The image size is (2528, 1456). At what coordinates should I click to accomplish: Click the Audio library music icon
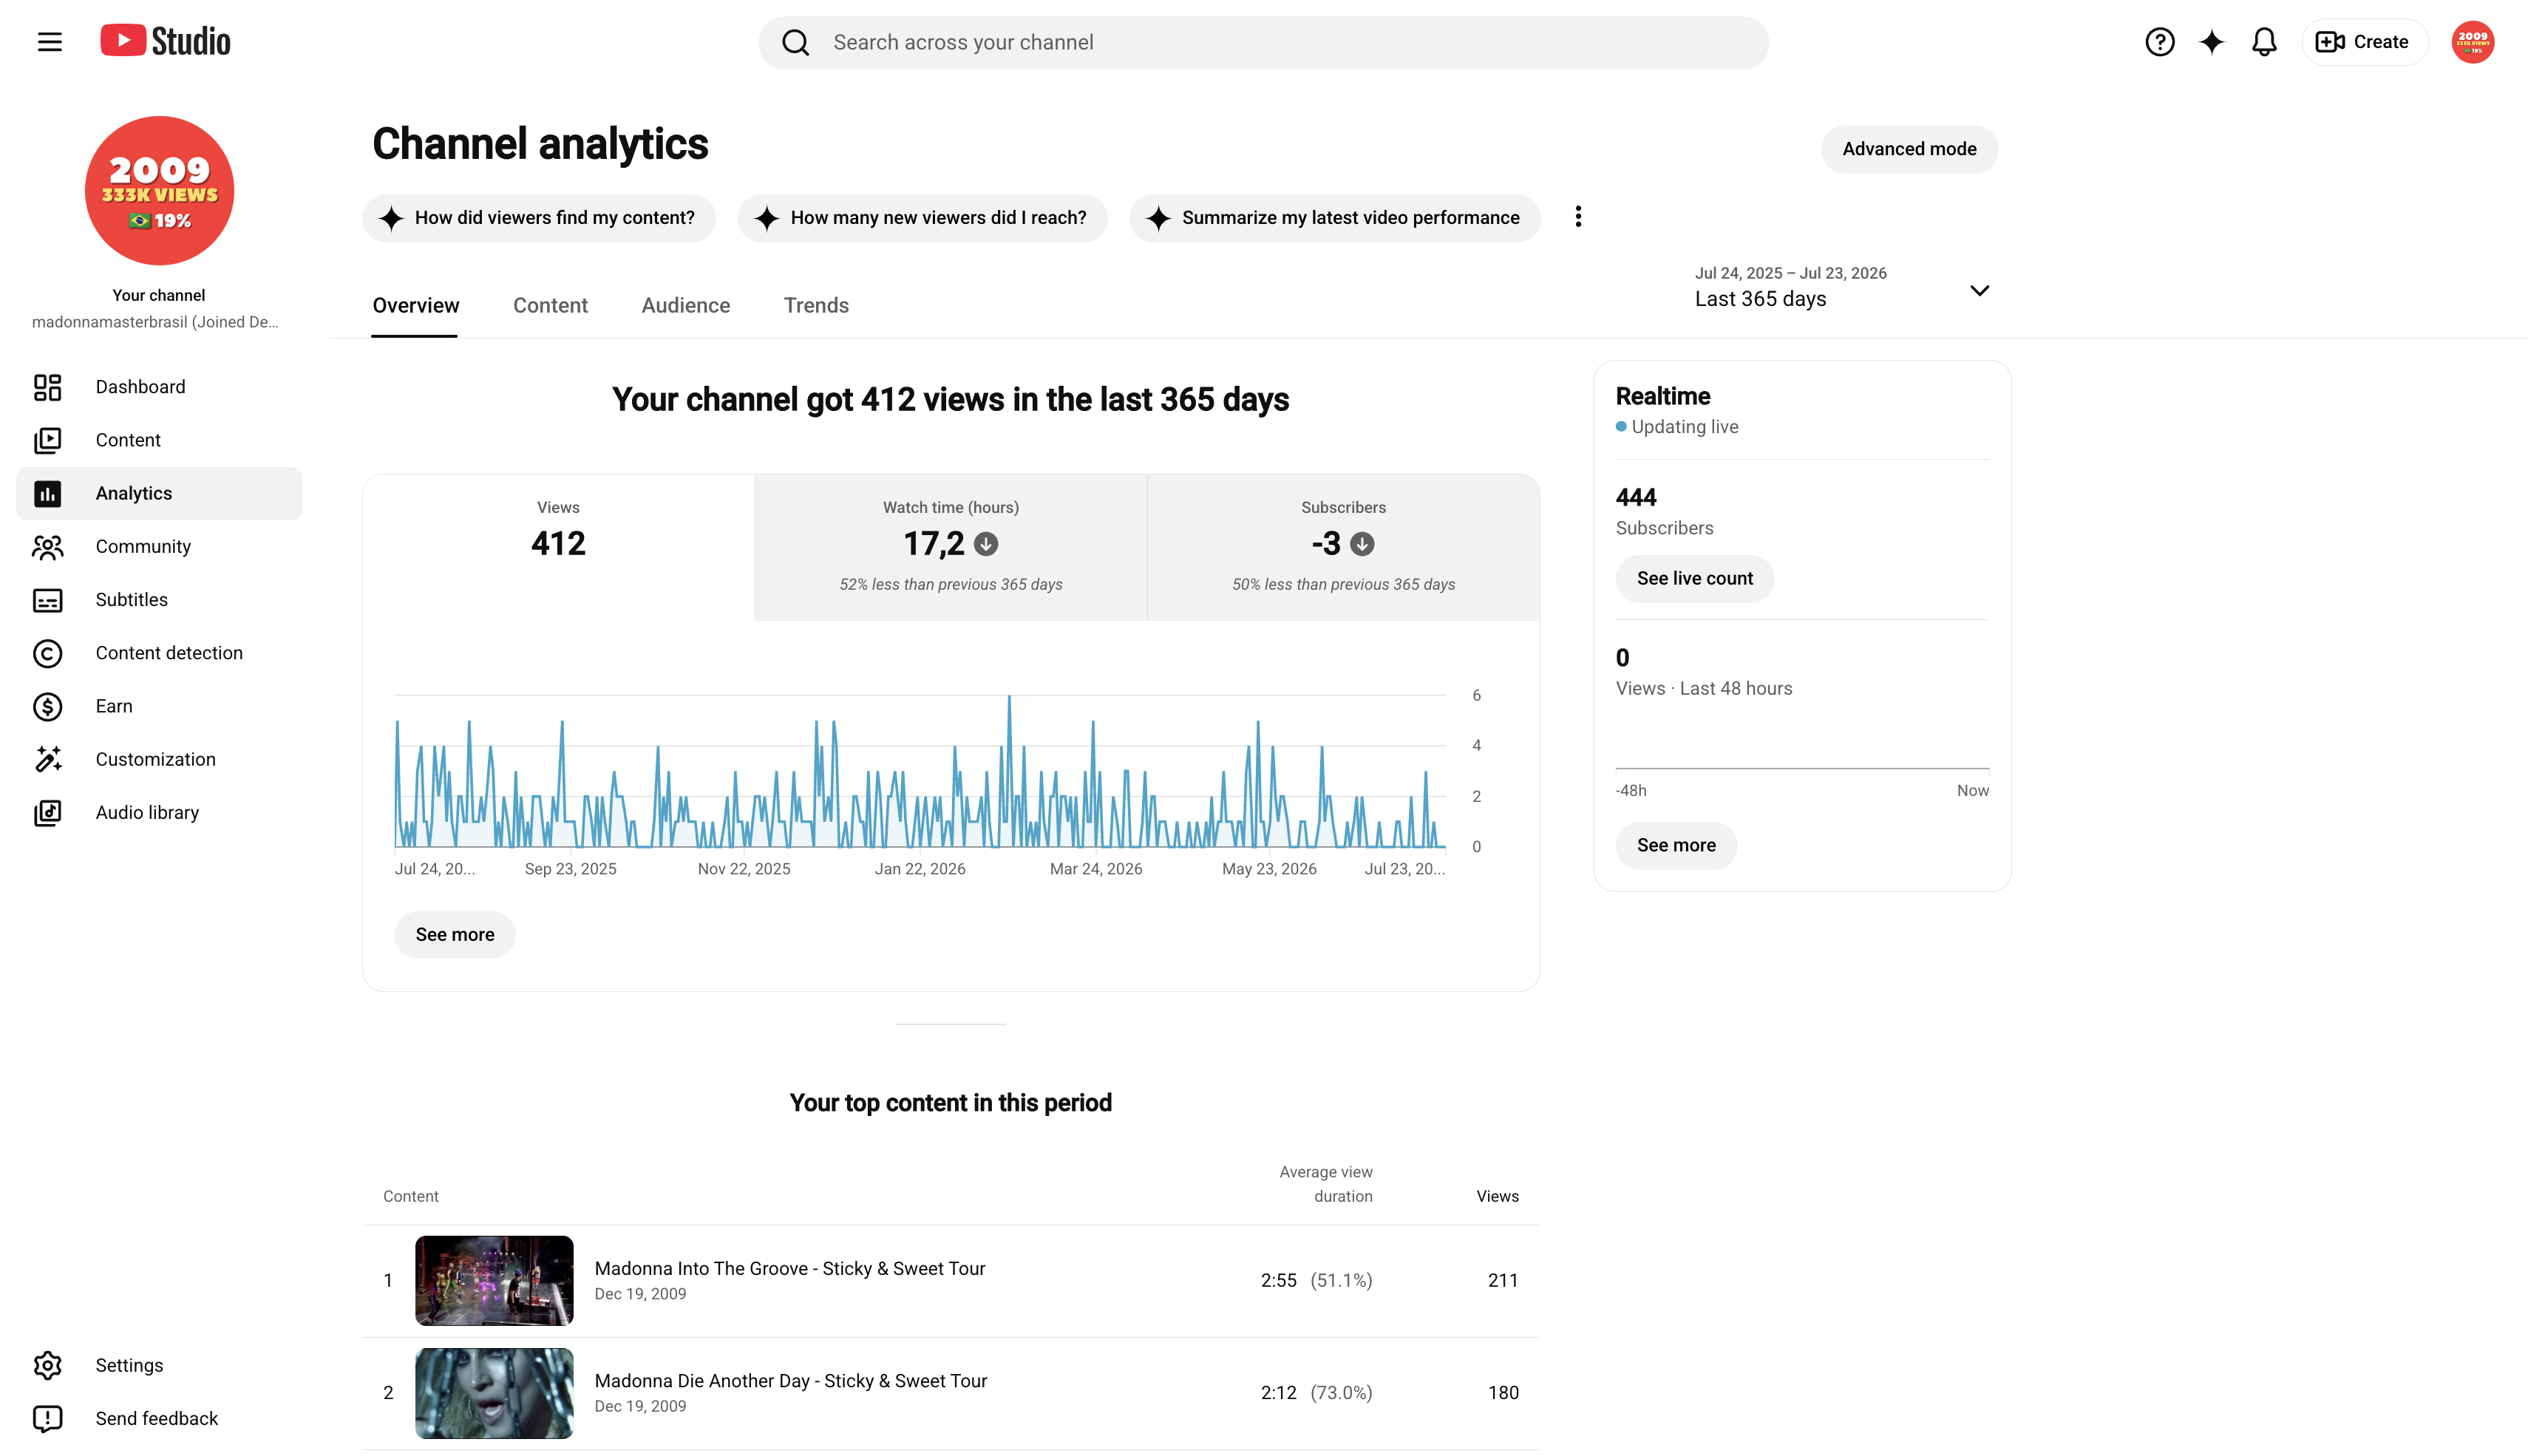47,813
